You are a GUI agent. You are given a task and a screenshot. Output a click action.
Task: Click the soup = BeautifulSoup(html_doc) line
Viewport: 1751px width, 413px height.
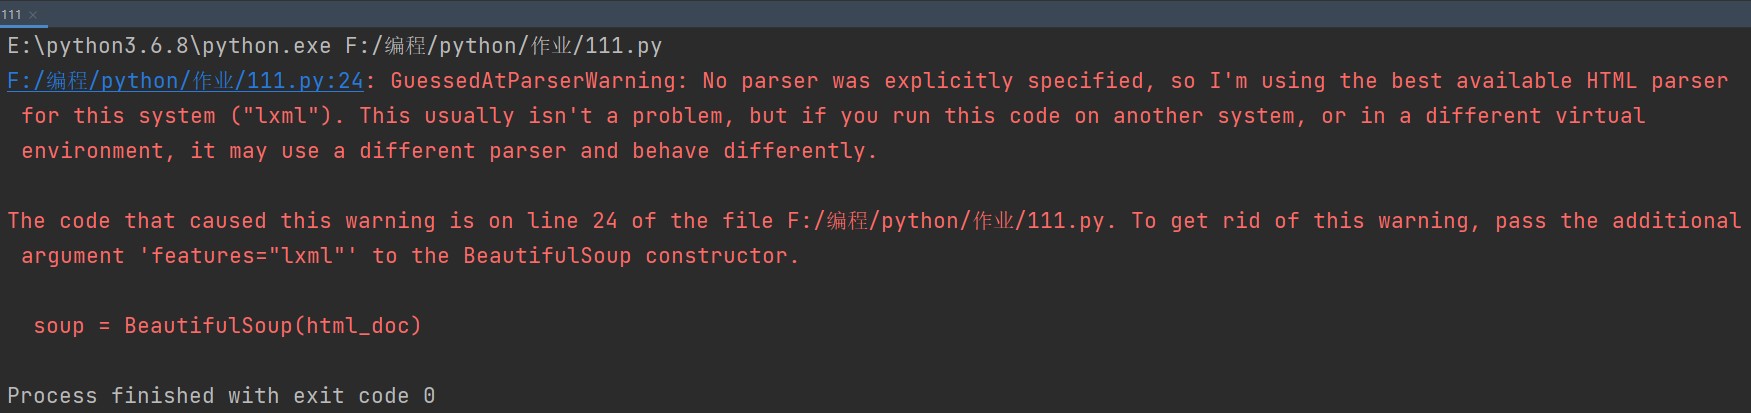pos(227,326)
